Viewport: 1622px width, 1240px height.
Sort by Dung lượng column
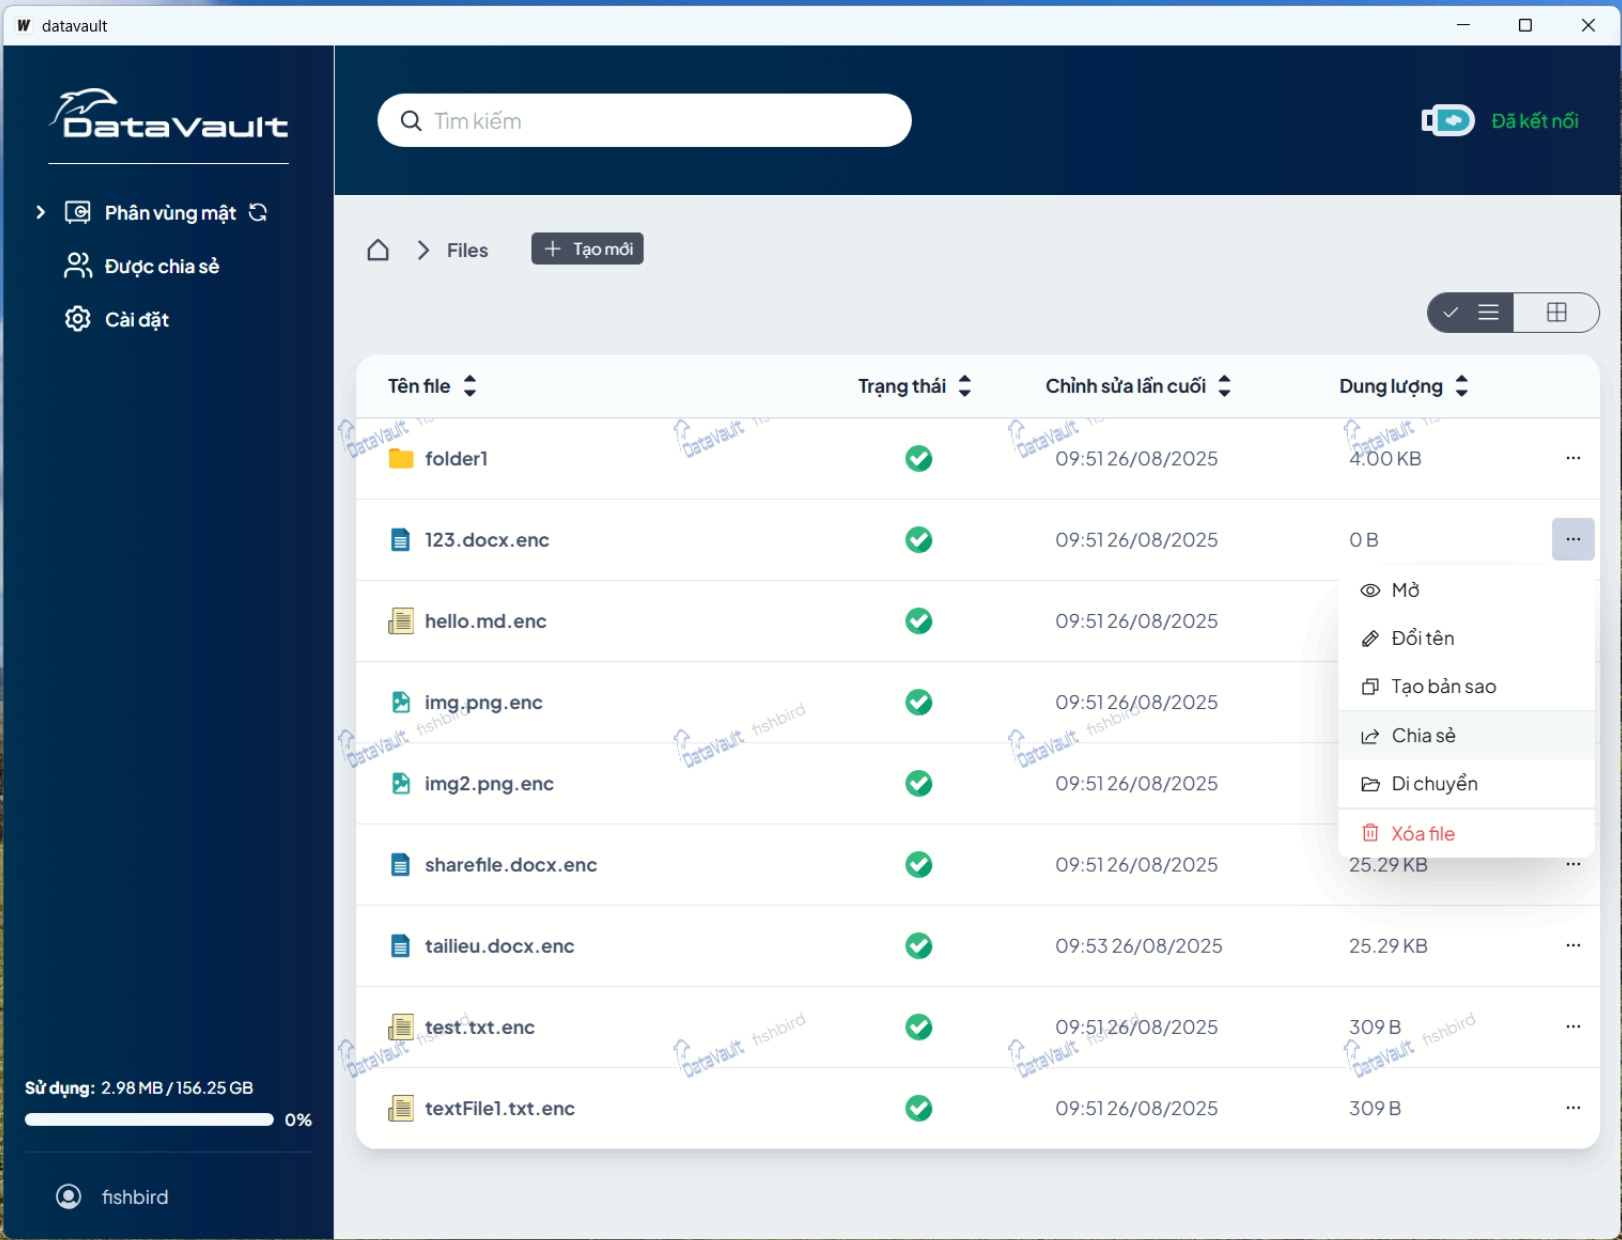(1461, 386)
